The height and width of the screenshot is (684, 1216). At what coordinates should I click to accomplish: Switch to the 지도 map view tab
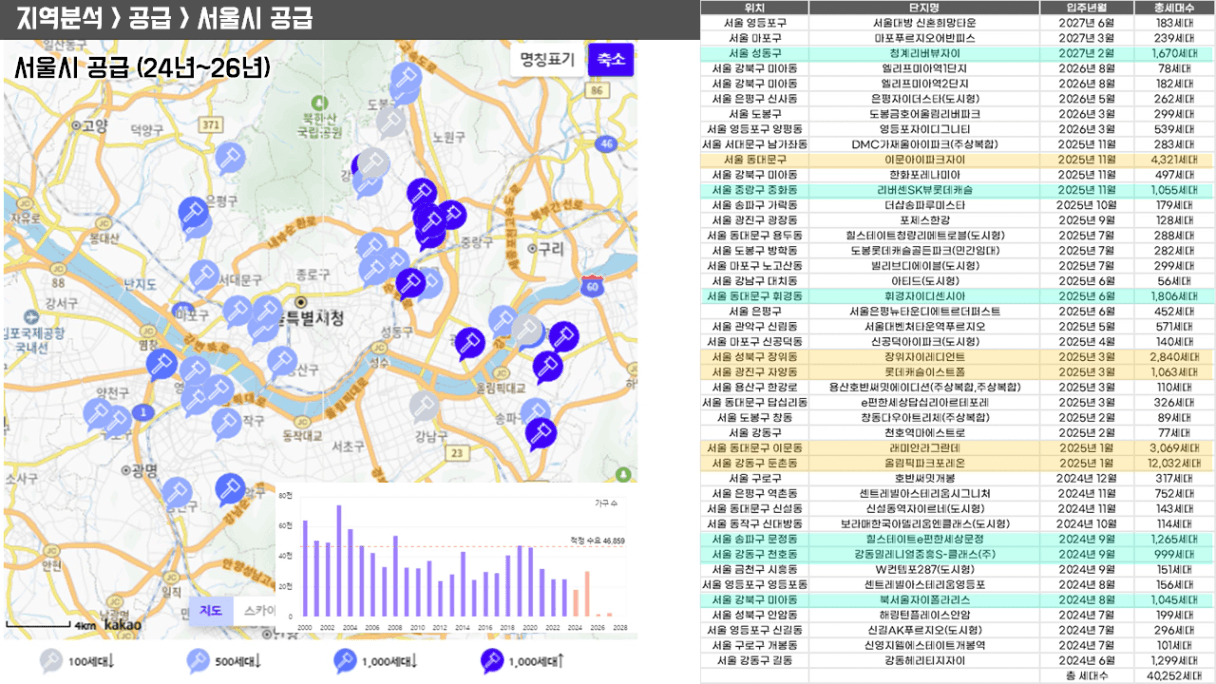210,611
